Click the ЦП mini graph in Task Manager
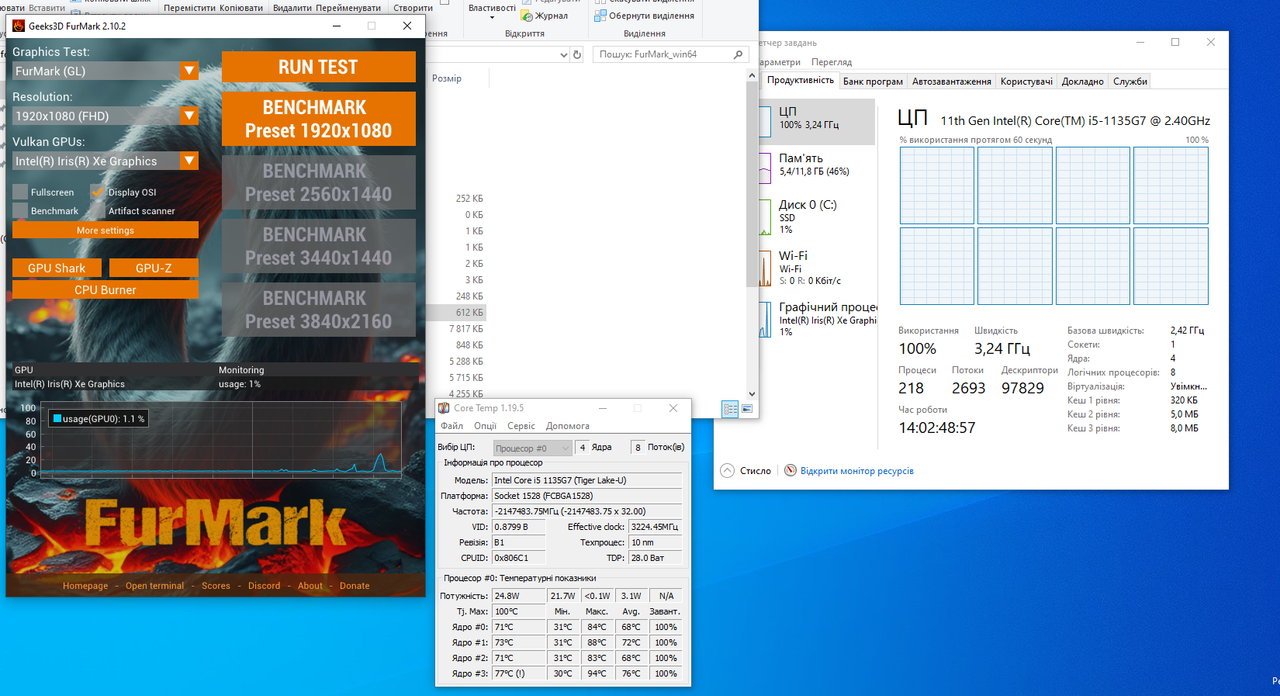Image resolution: width=1280 pixels, height=696 pixels. 765,121
